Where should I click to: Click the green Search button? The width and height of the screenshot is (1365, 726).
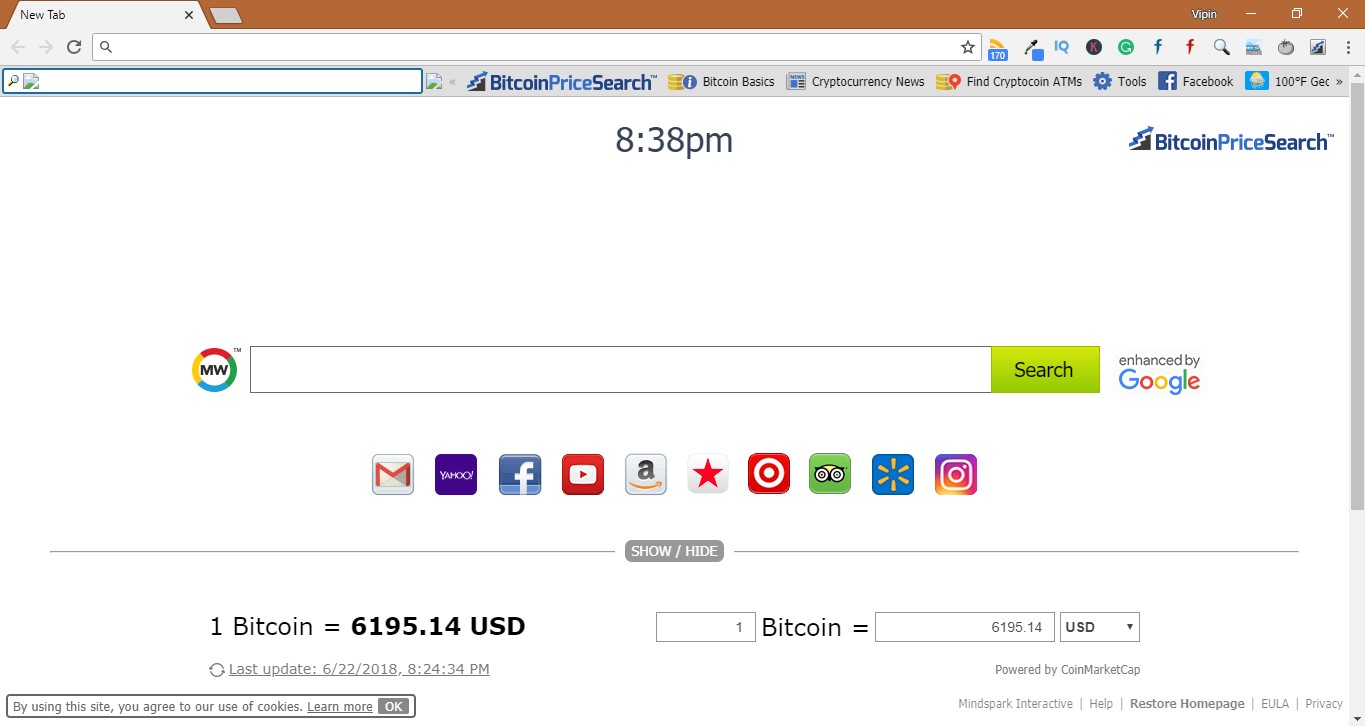[1043, 369]
